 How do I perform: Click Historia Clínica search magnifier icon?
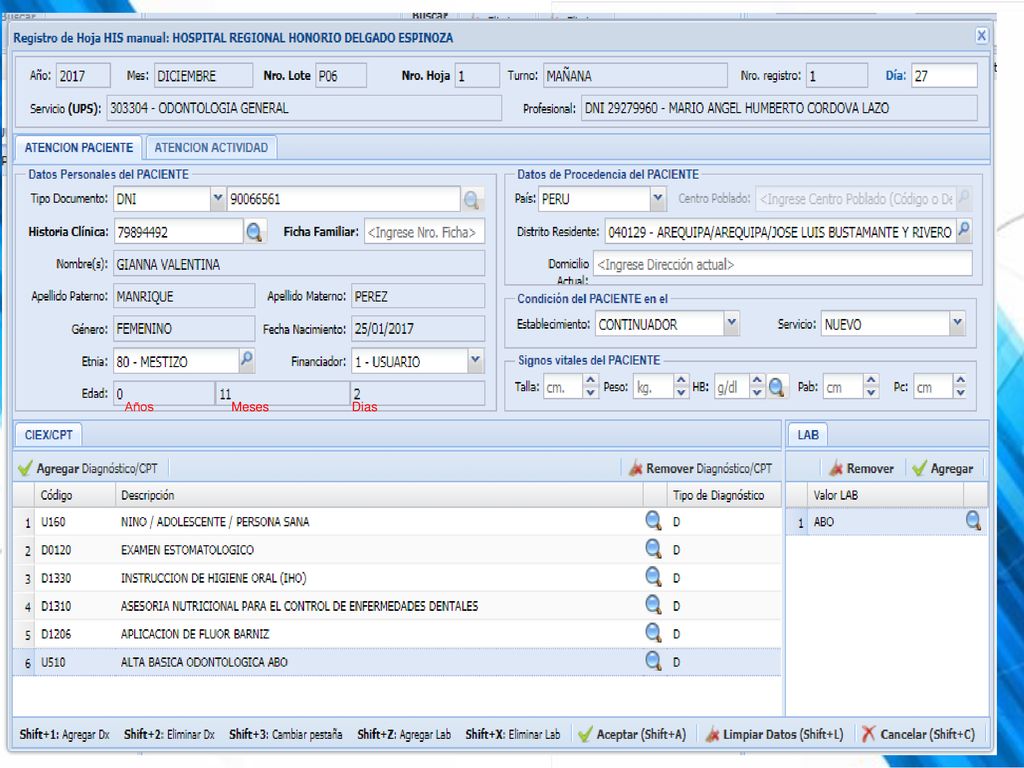[255, 231]
